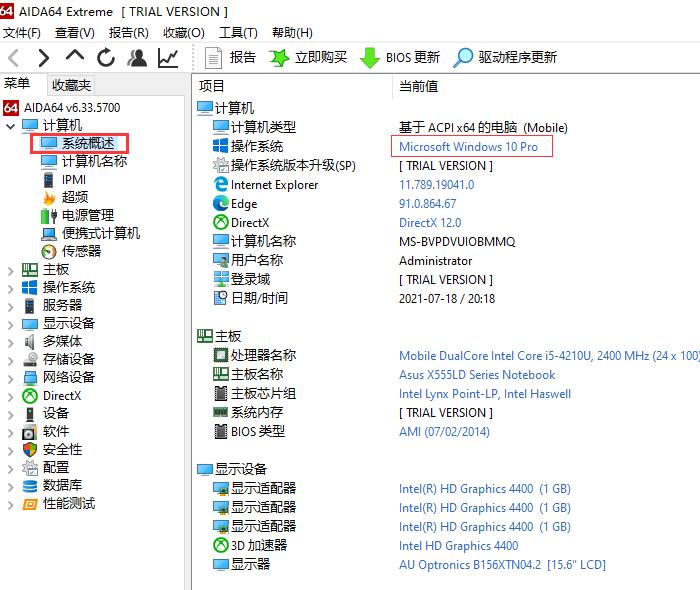Screen dimensions: 700x590
Task: Expand the 主板 tree node
Action: 11,270
